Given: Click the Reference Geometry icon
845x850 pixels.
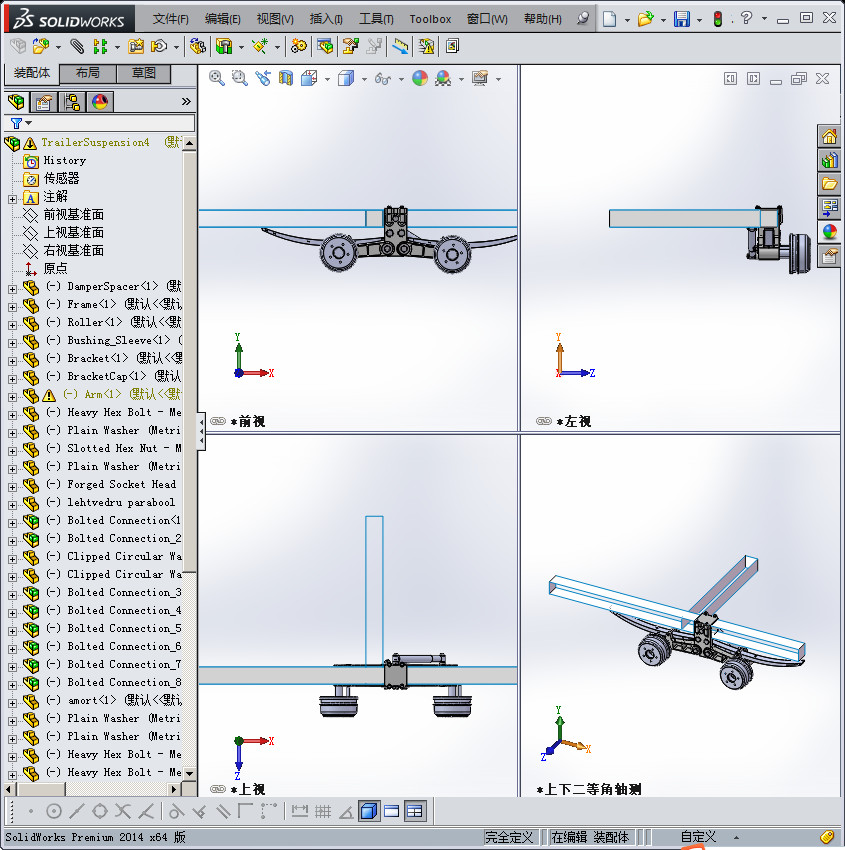Looking at the screenshot, I should (260, 47).
